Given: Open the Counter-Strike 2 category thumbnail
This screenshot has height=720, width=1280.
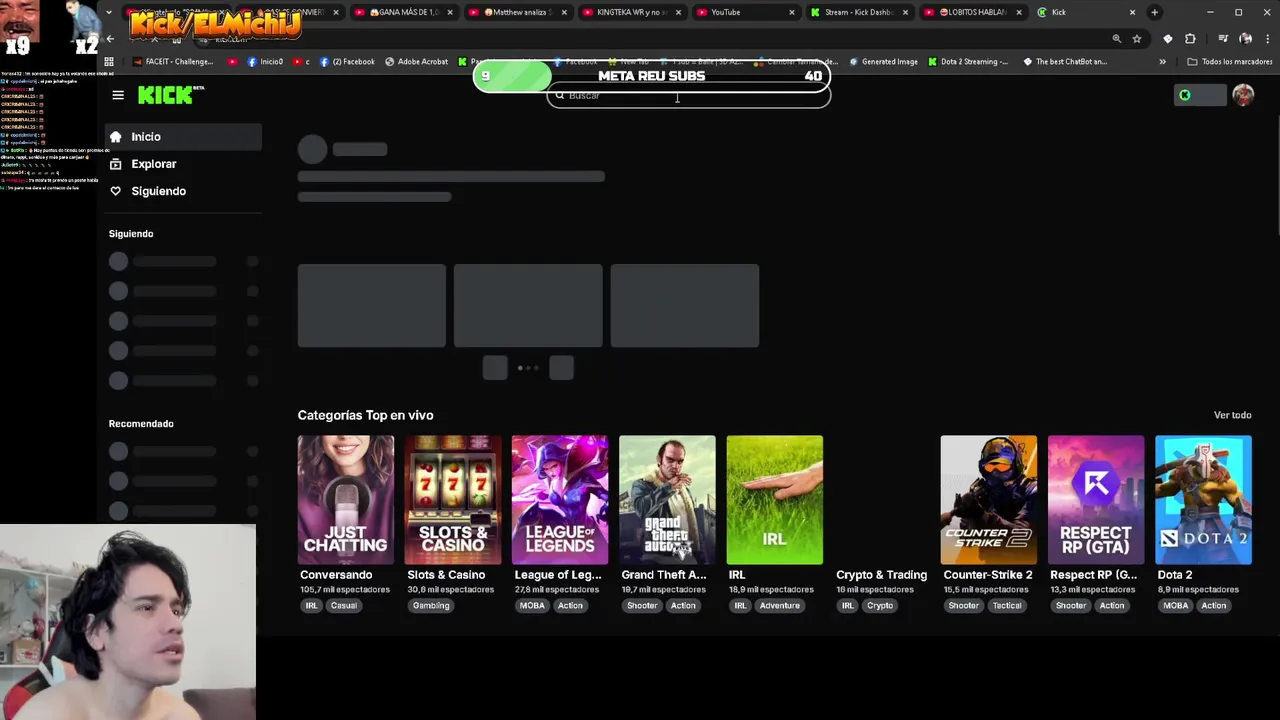Looking at the screenshot, I should point(989,500).
